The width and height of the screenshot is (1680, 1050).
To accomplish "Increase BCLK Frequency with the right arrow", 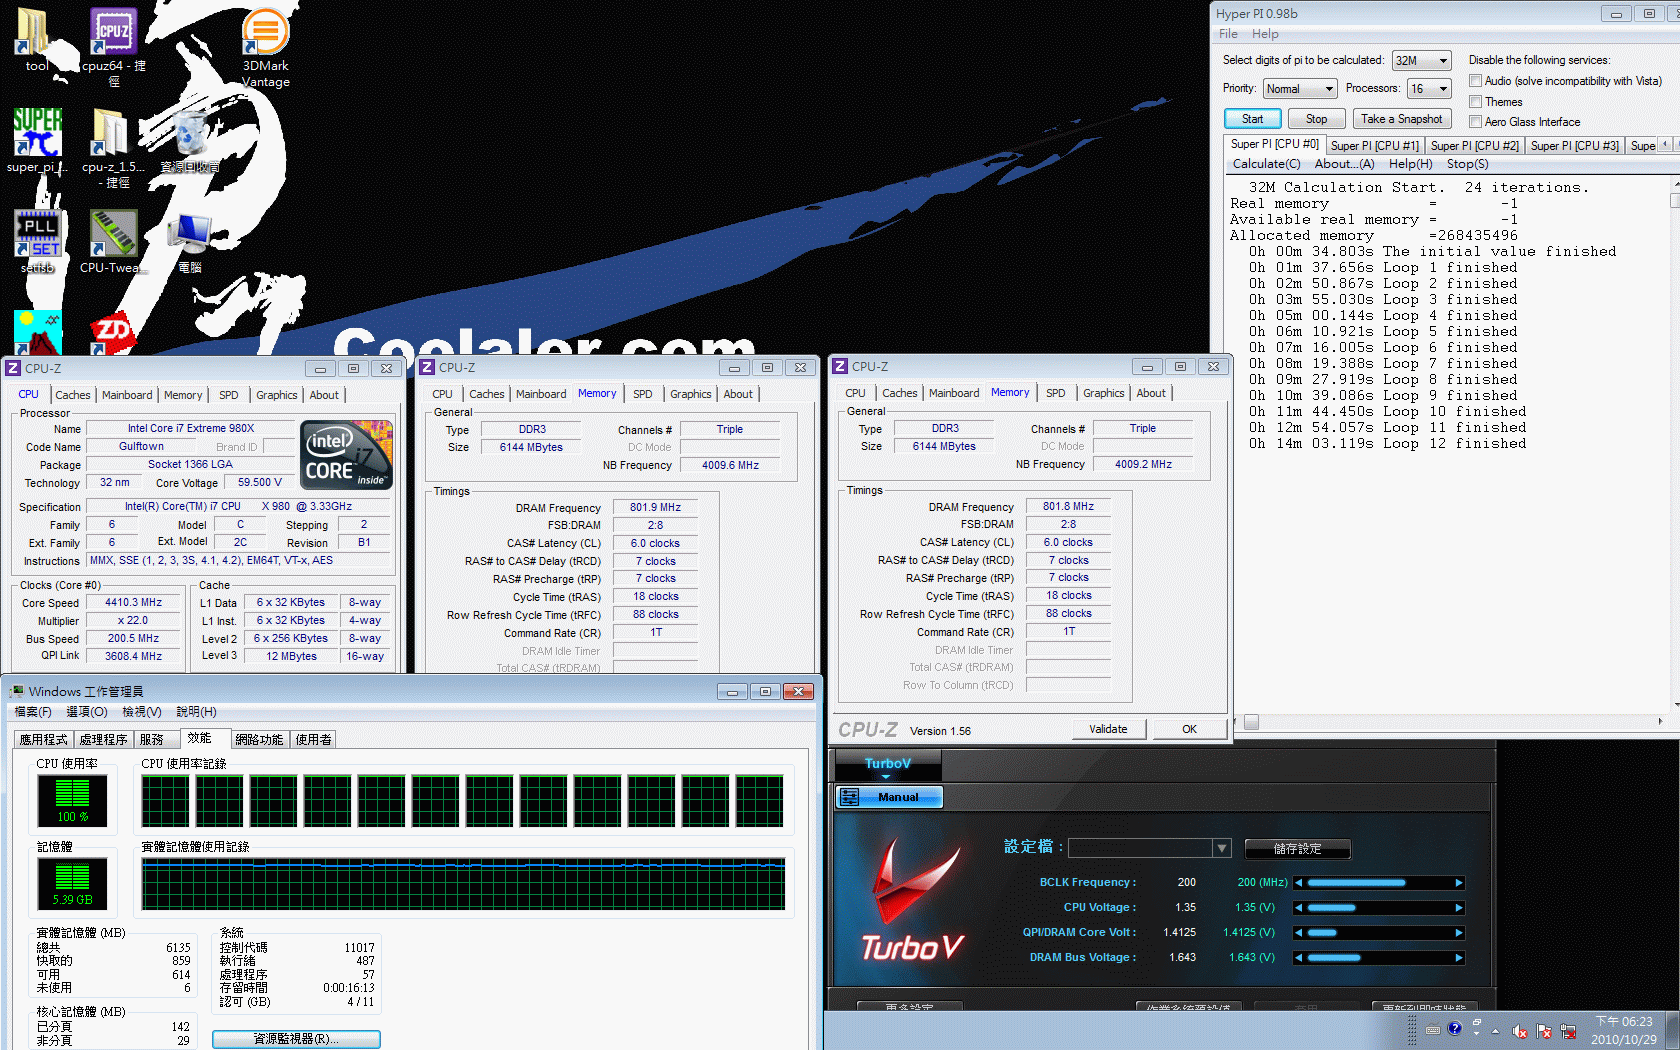I will pos(1459,883).
